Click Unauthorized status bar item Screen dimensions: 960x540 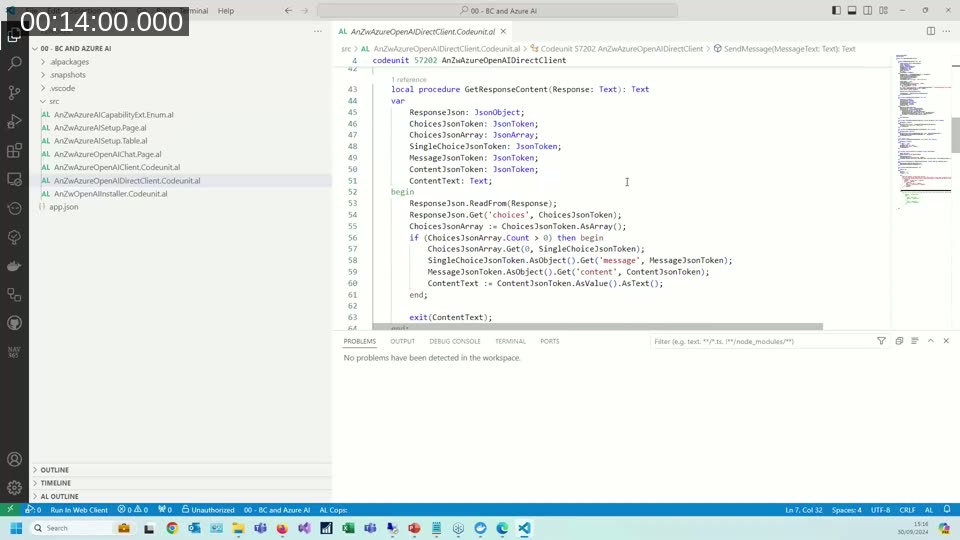point(208,509)
